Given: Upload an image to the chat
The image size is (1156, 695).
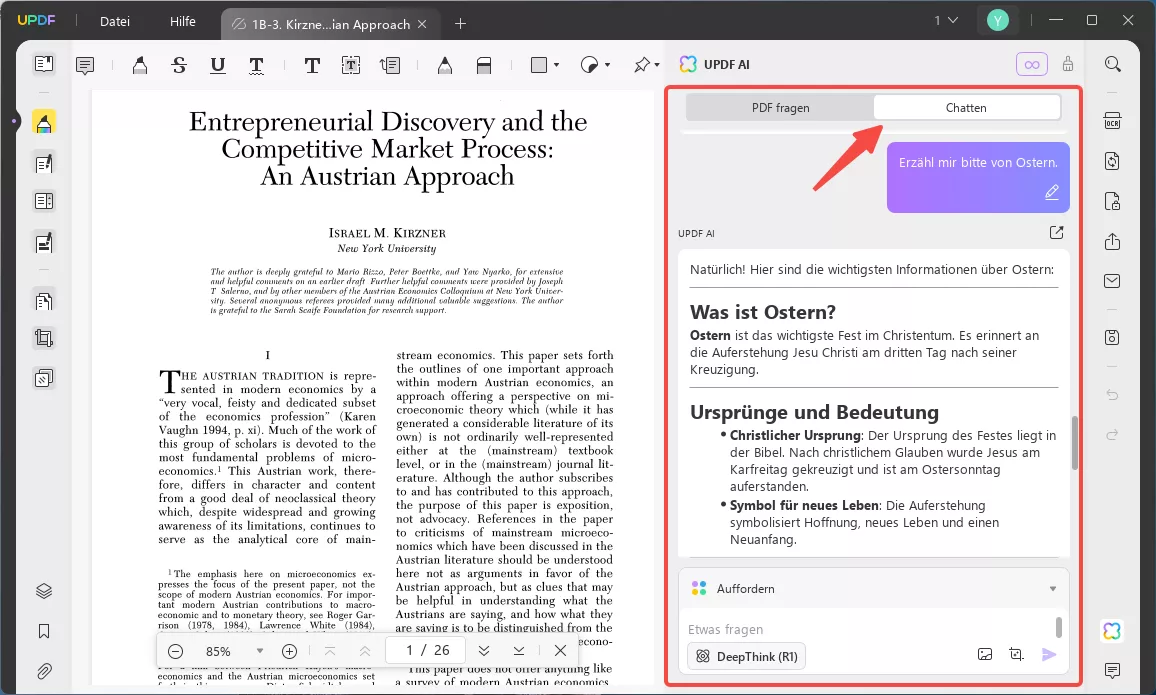Looking at the screenshot, I should click(985, 654).
